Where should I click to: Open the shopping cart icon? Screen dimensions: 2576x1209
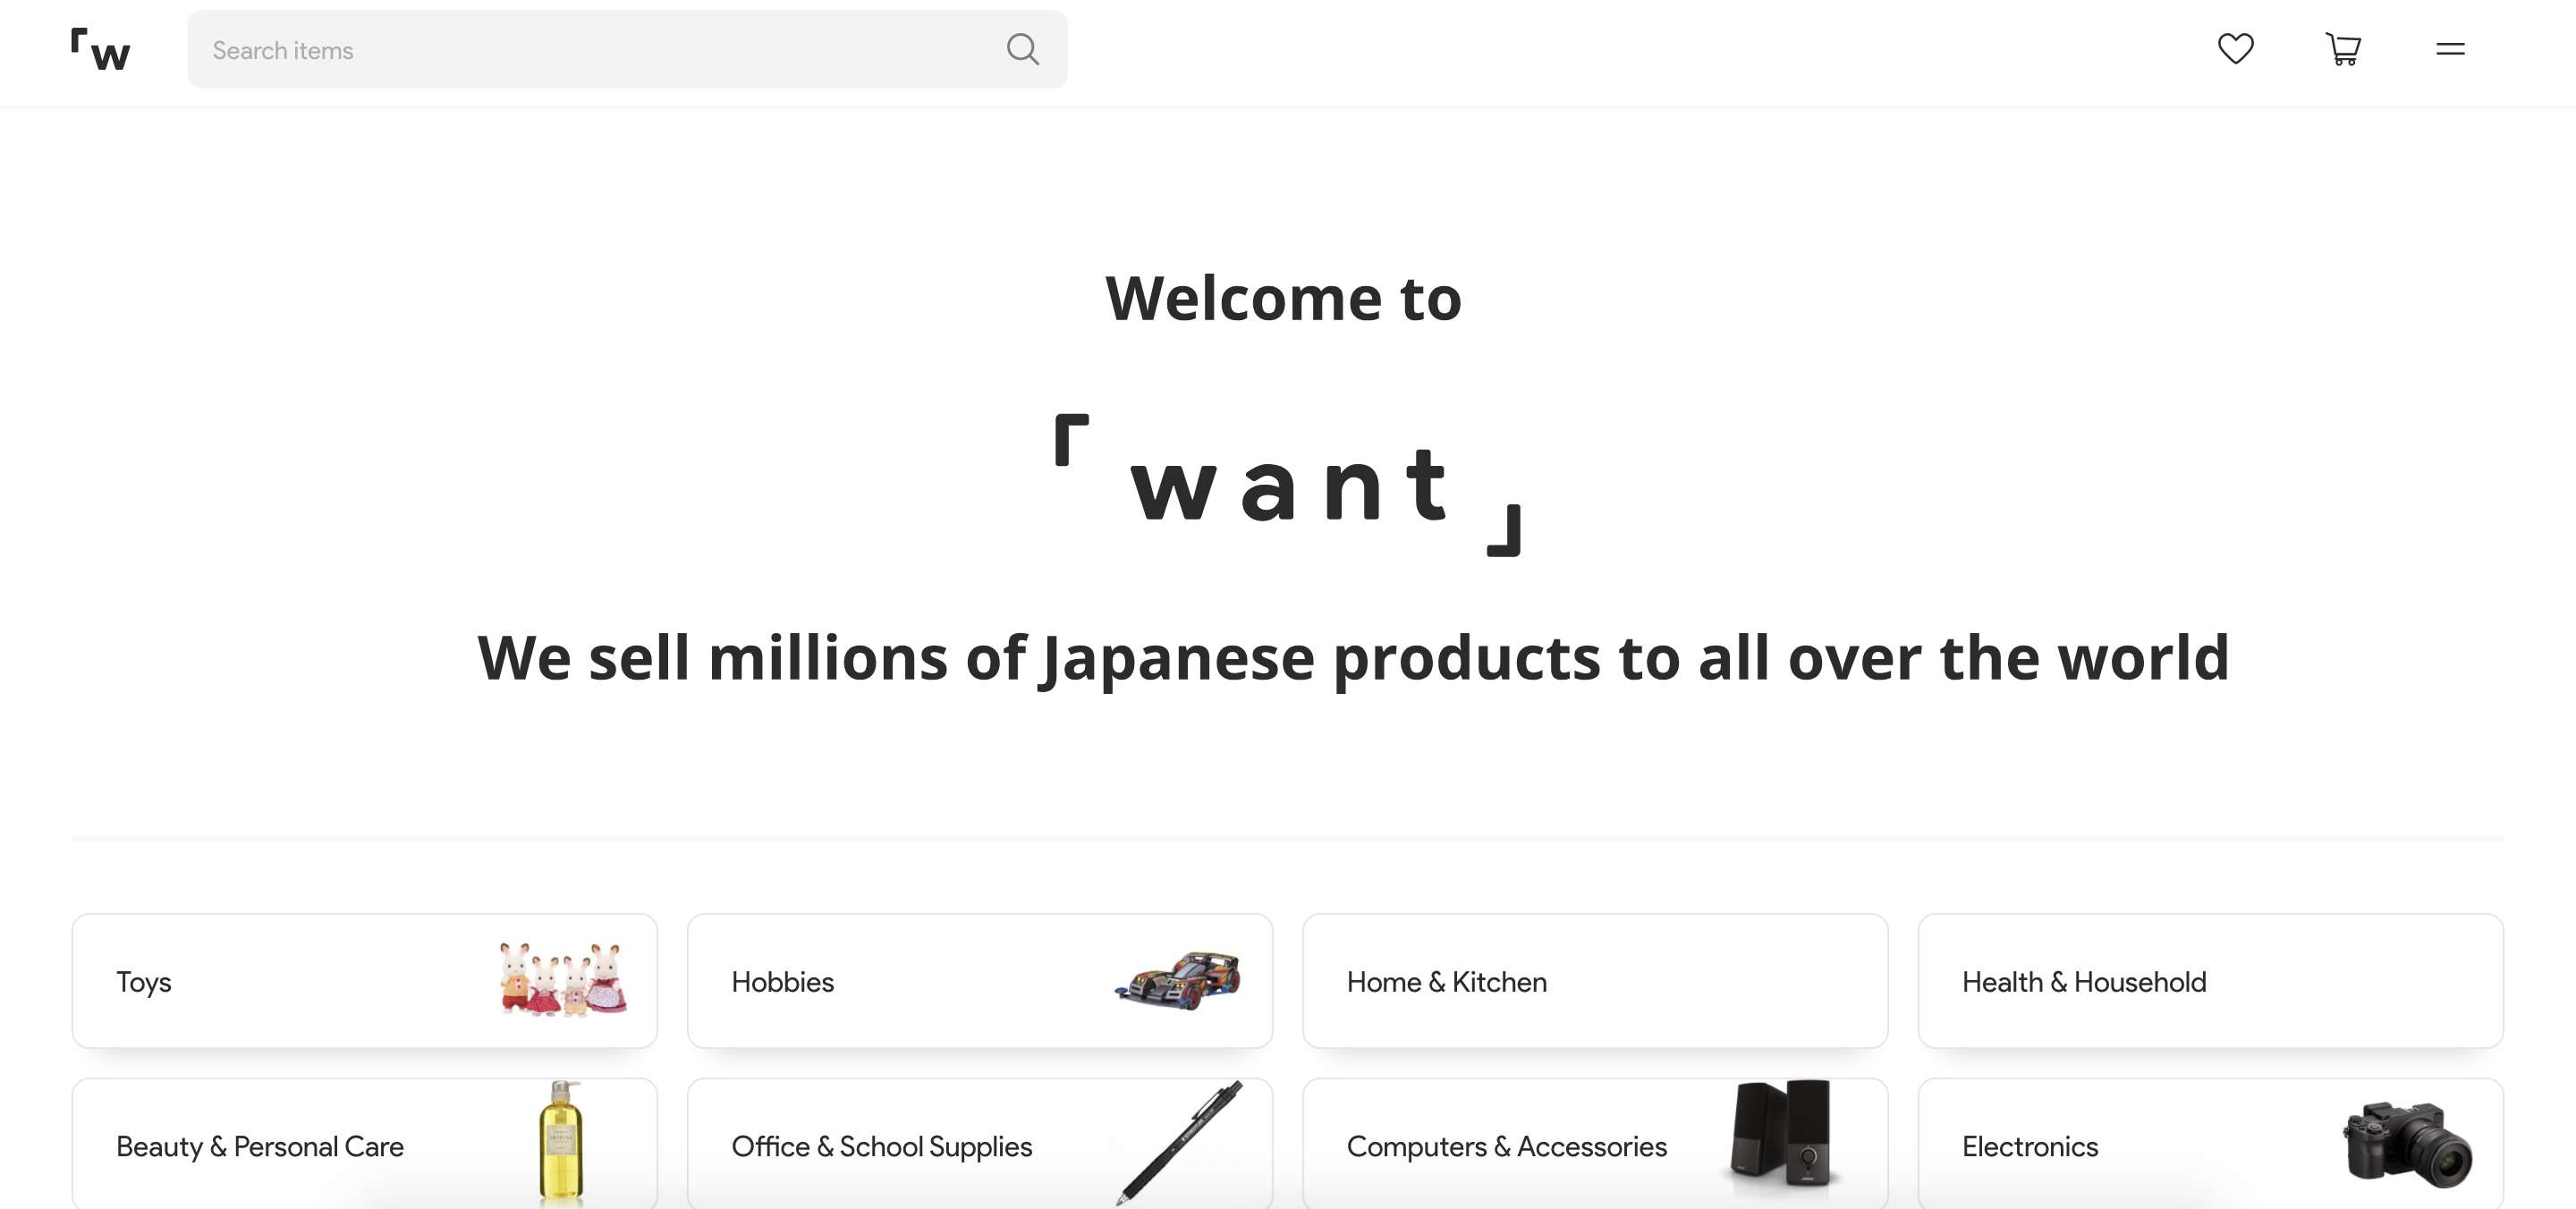2343,48
